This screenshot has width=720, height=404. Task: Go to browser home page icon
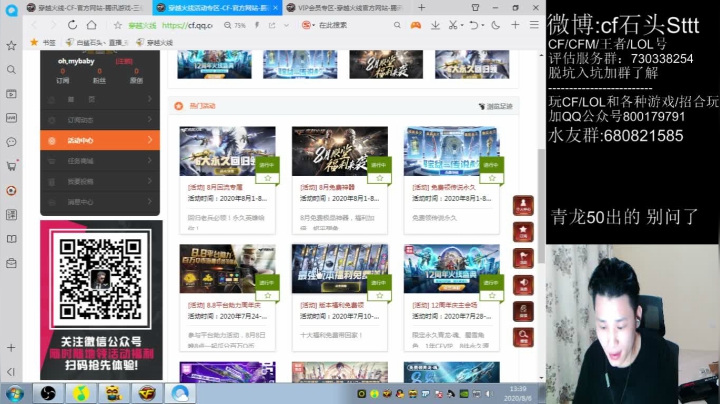(92, 25)
